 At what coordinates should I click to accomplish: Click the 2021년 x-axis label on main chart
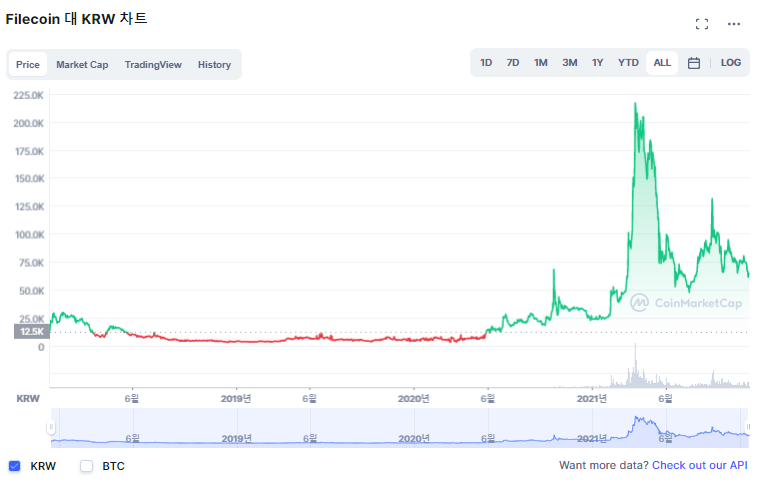(x=591, y=399)
